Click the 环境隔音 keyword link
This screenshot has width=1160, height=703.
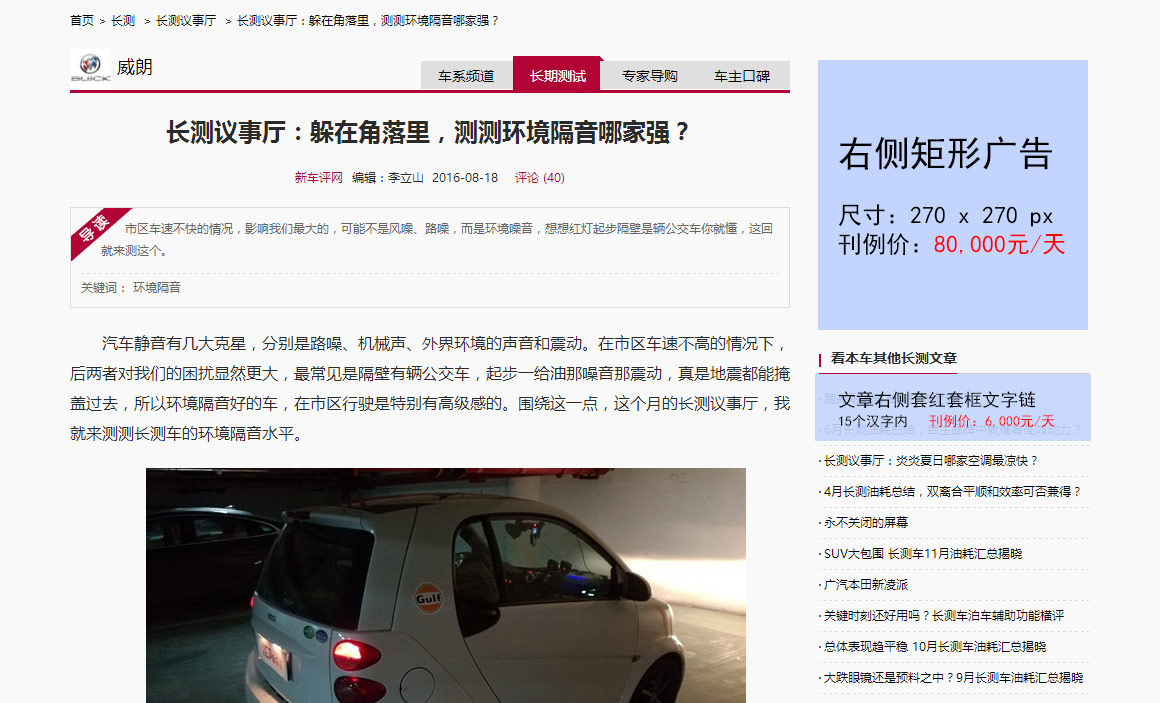(156, 287)
